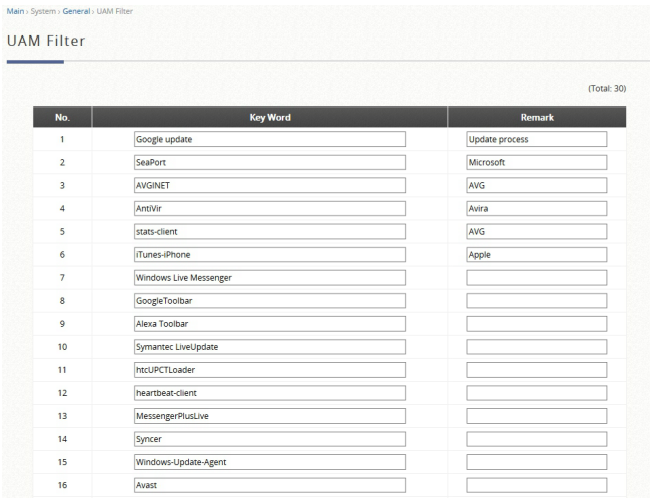Edit the AntiVir keyword field
This screenshot has width=650, height=498.
[270, 208]
